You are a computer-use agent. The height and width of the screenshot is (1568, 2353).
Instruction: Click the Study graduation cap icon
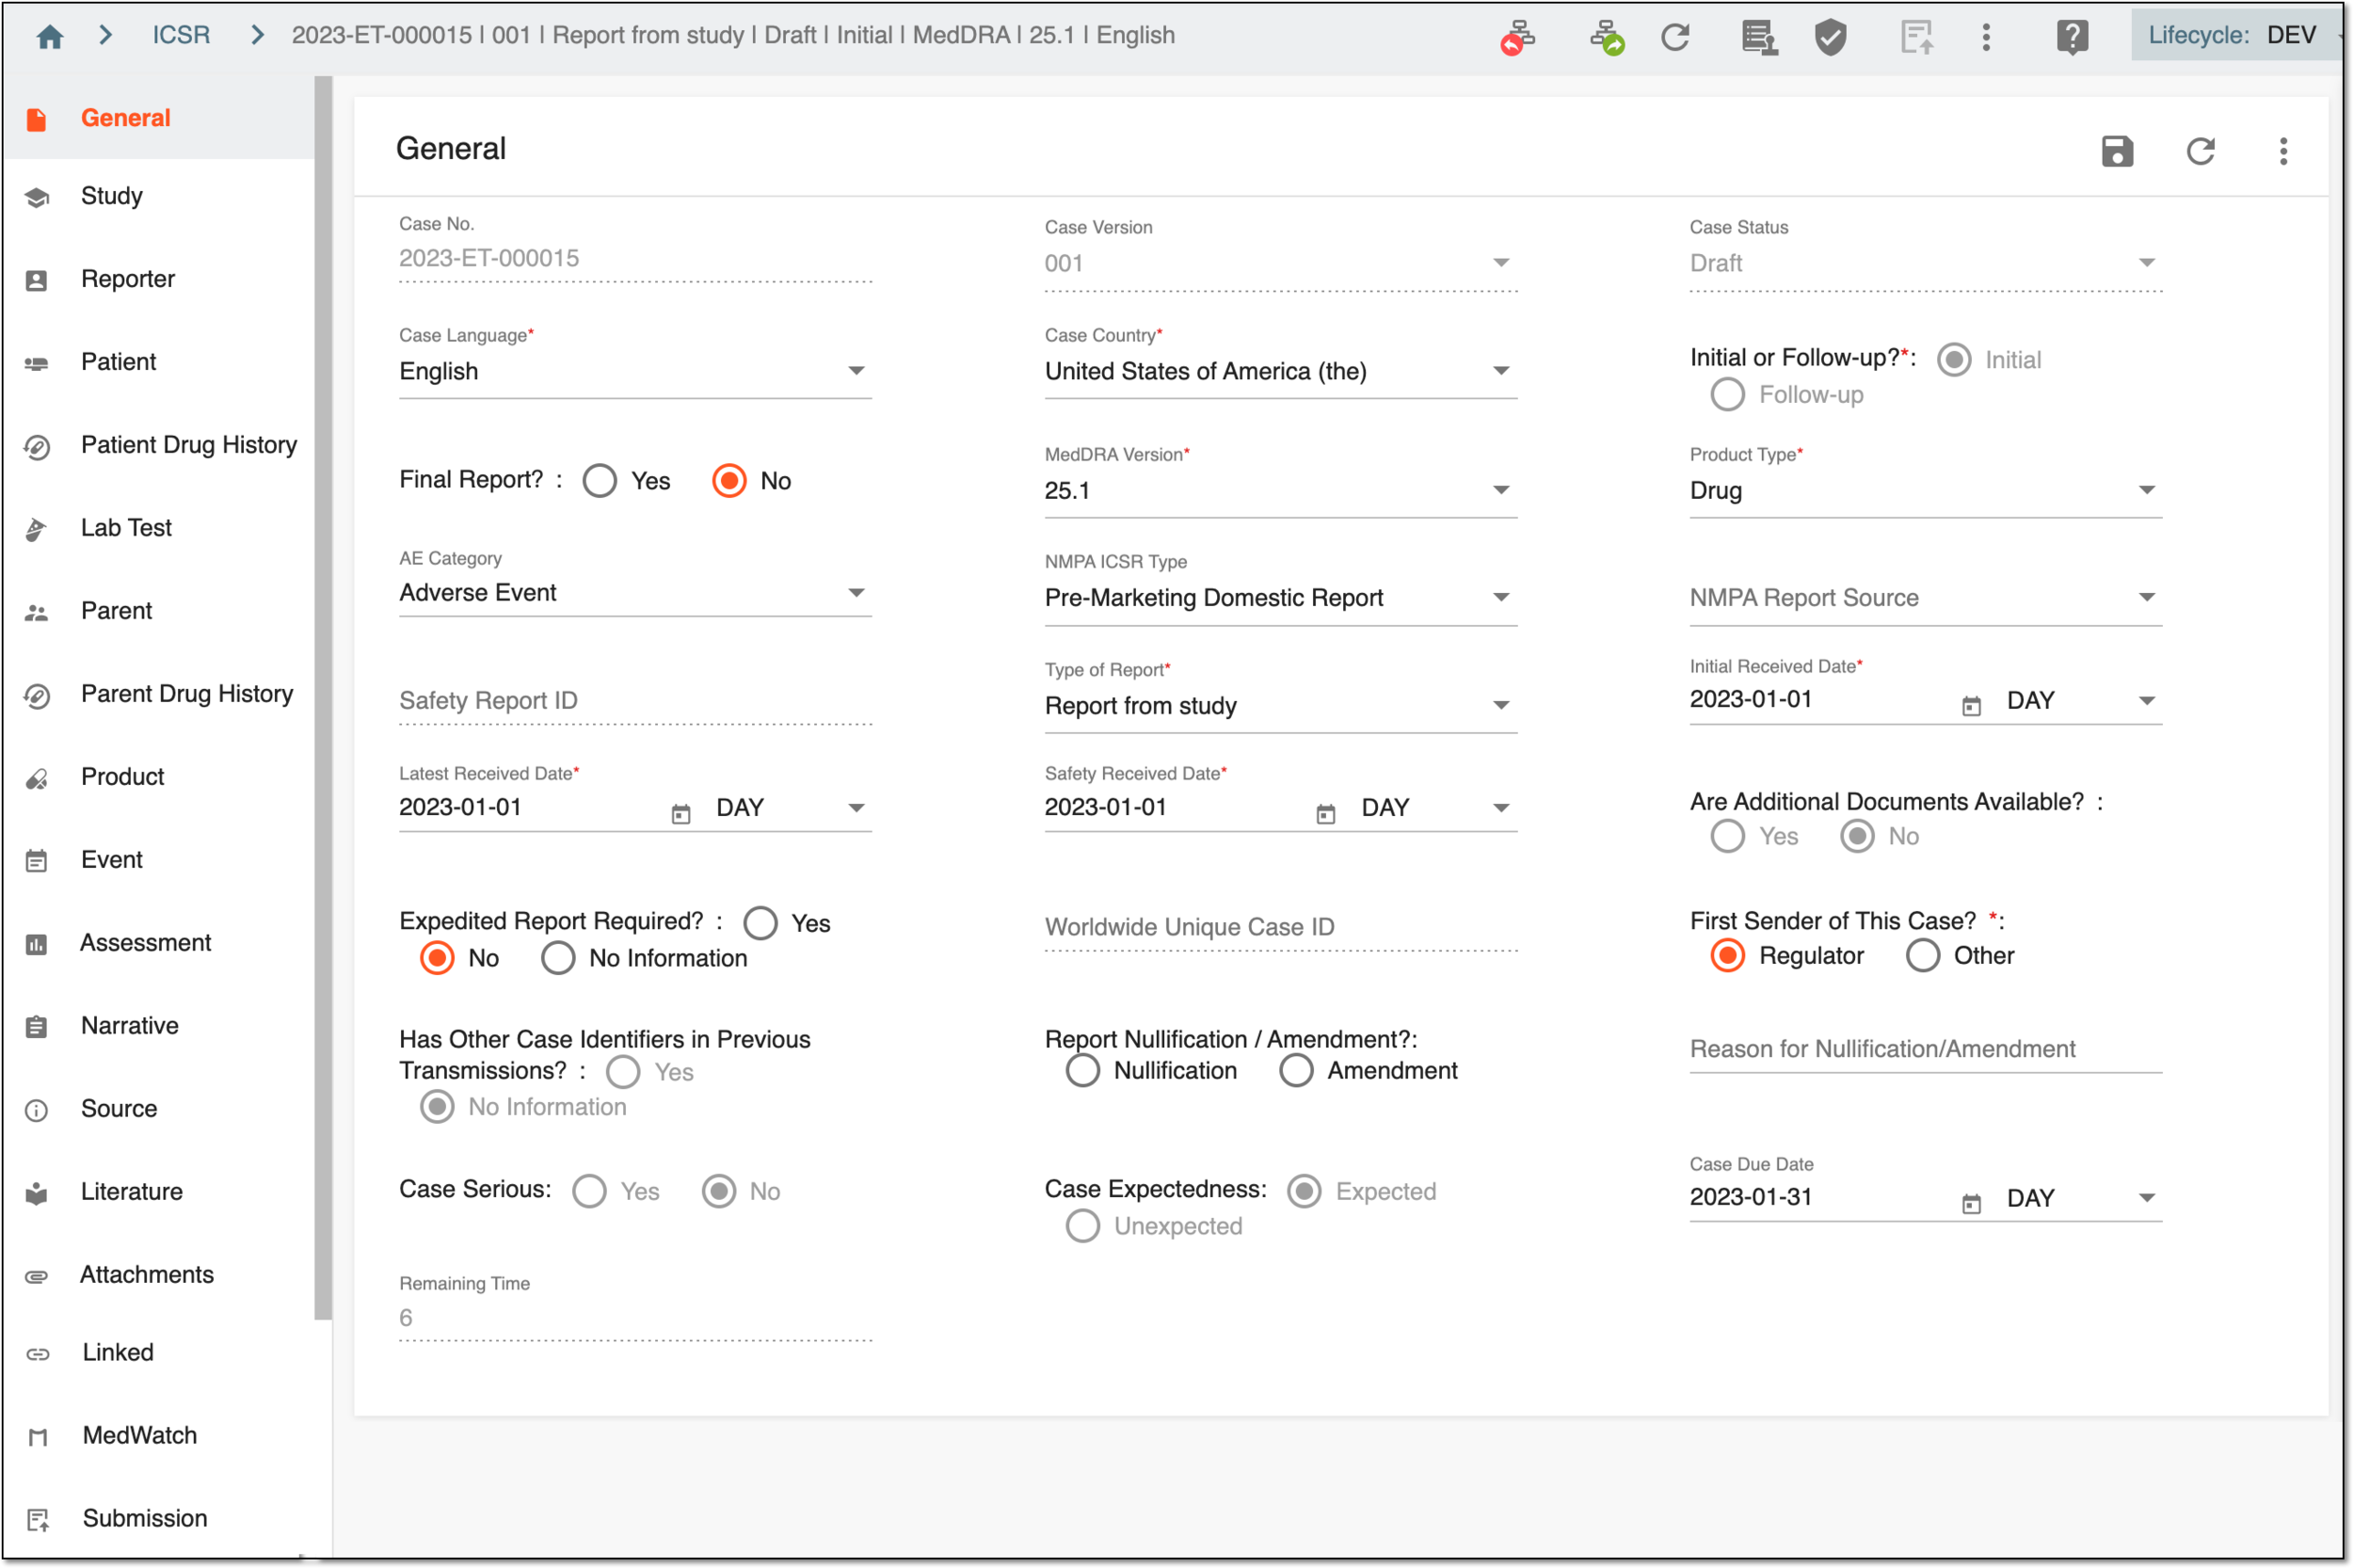point(36,197)
